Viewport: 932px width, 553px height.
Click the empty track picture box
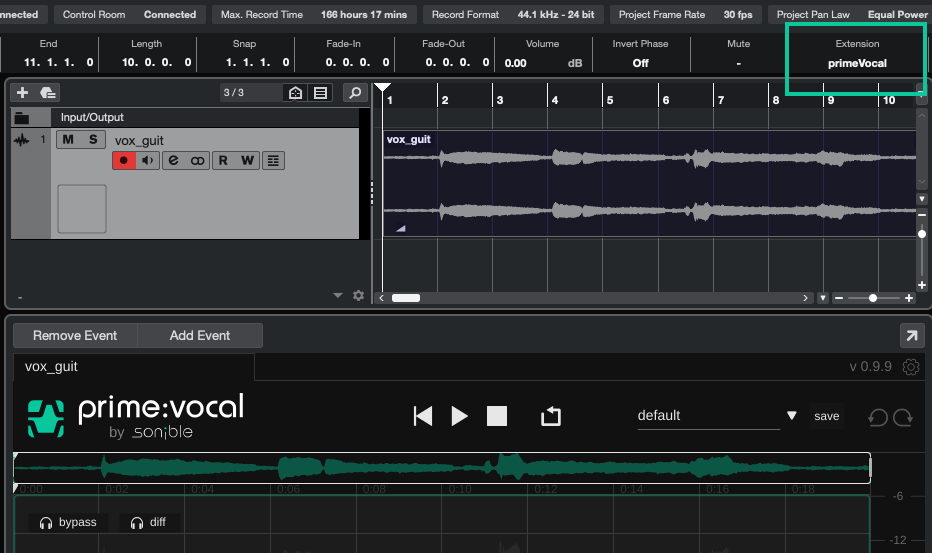82,209
